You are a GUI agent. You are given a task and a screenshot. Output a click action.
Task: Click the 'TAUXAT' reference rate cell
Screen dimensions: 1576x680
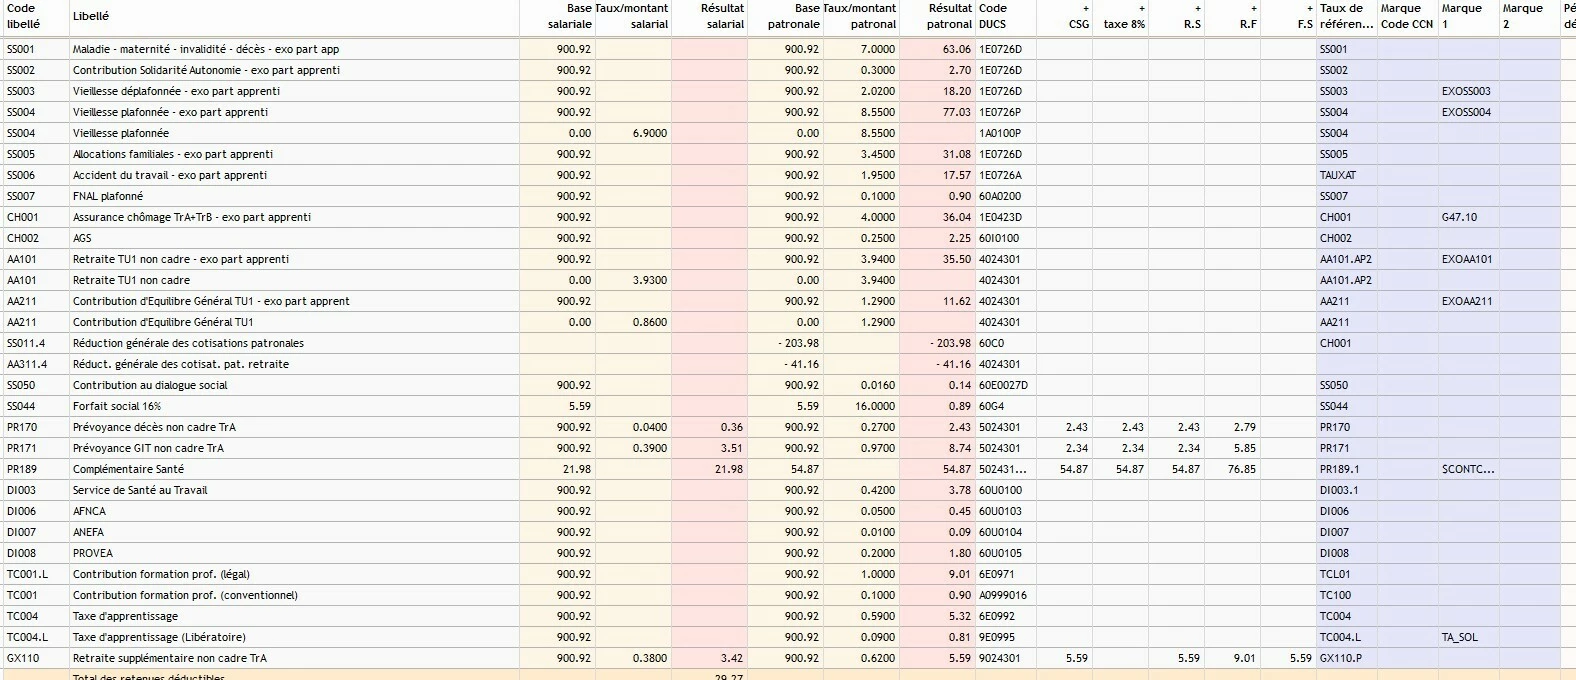(x=1346, y=175)
